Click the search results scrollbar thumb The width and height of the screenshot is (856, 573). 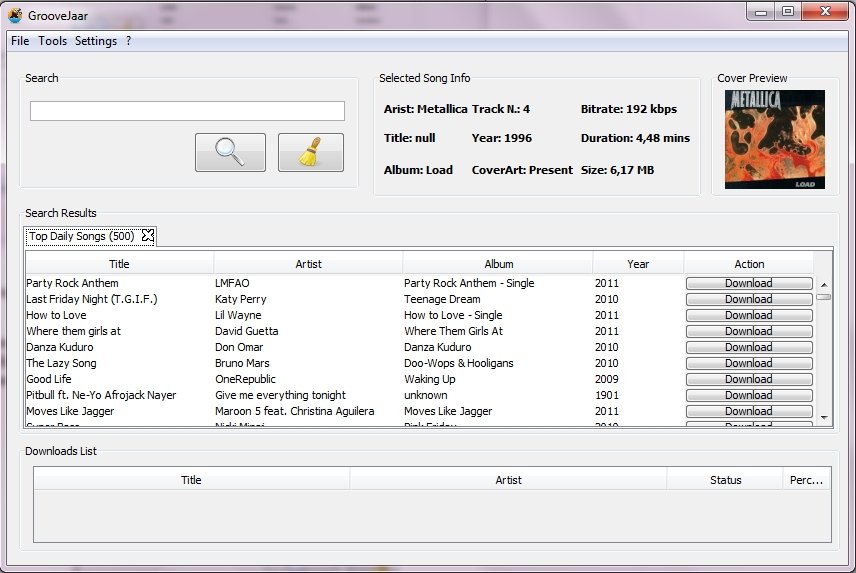pos(824,297)
